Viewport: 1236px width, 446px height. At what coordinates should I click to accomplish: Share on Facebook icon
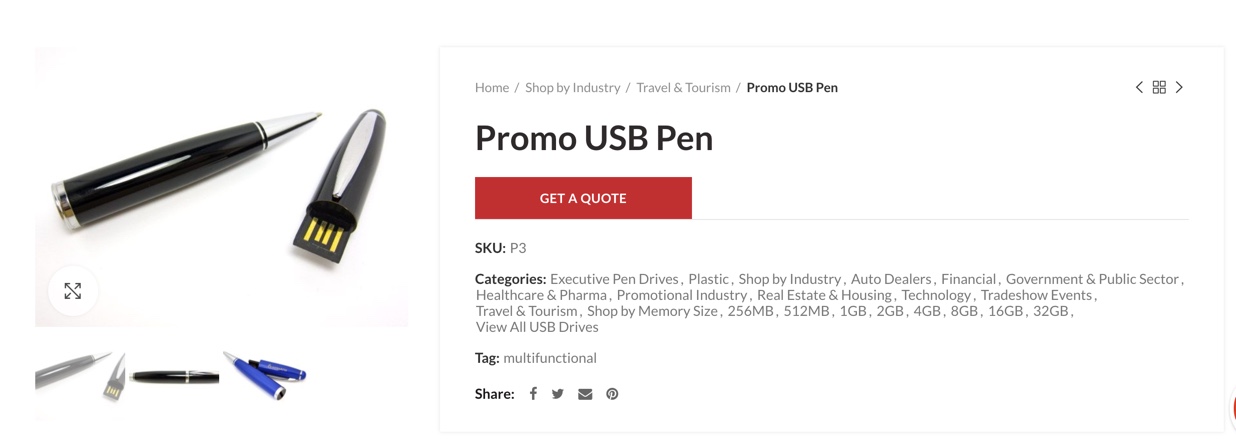tap(533, 394)
